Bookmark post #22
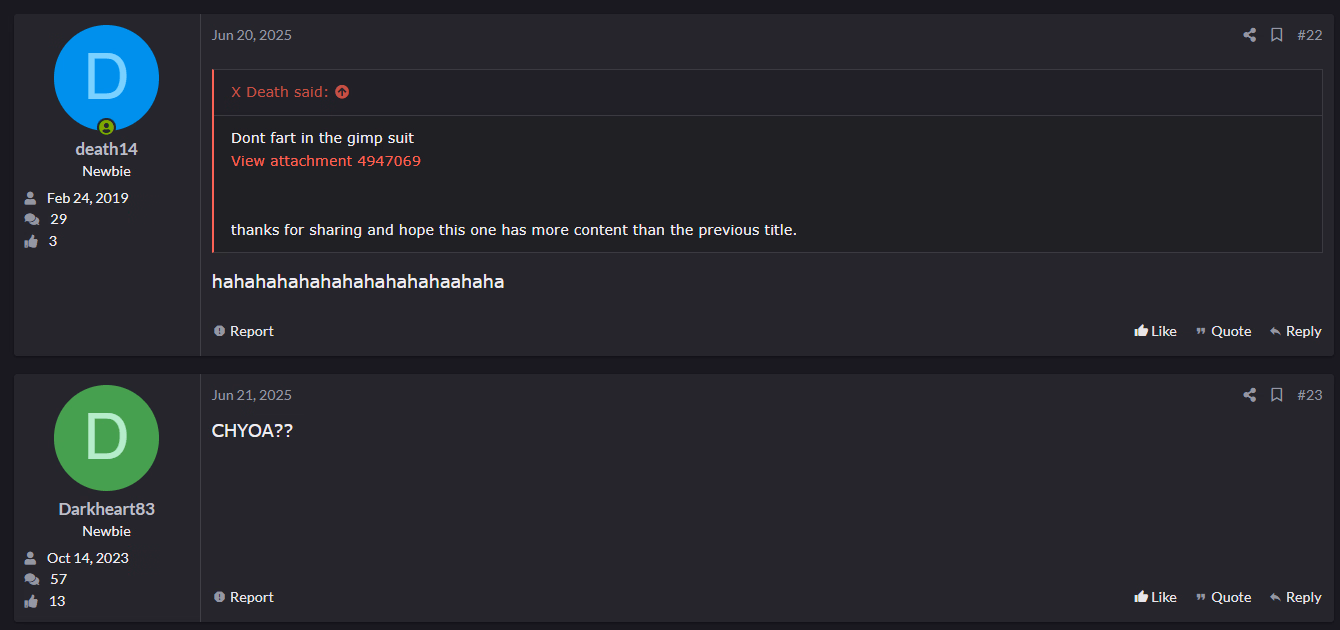Viewport: 1340px width, 630px height. (x=1277, y=35)
